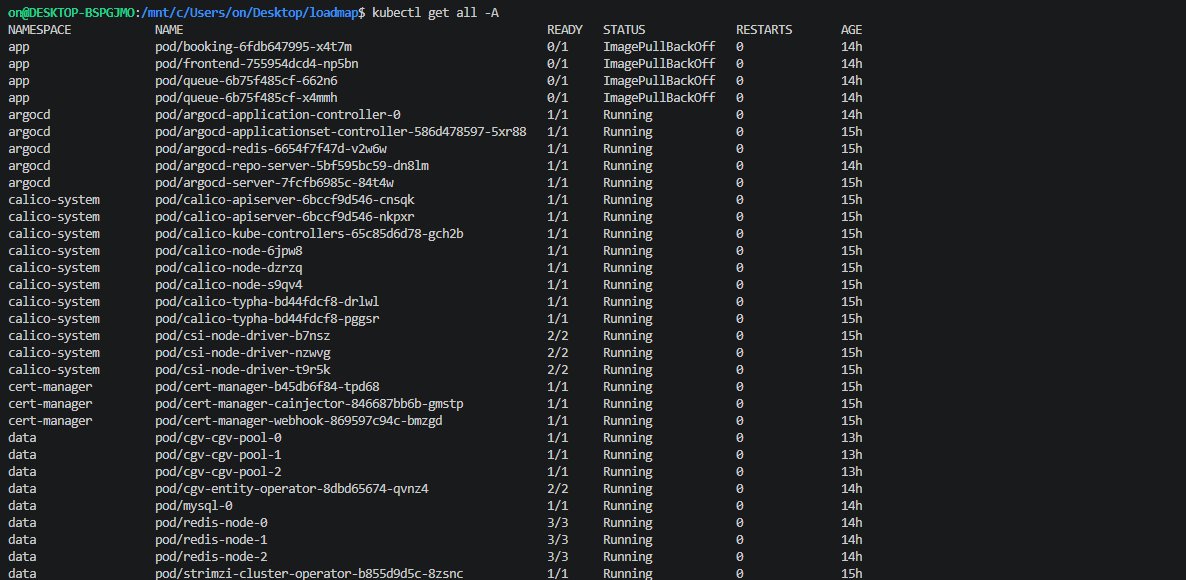Click calico-system namespace of calico-node-6jpw8
The width and height of the screenshot is (1186, 580).
coord(54,250)
